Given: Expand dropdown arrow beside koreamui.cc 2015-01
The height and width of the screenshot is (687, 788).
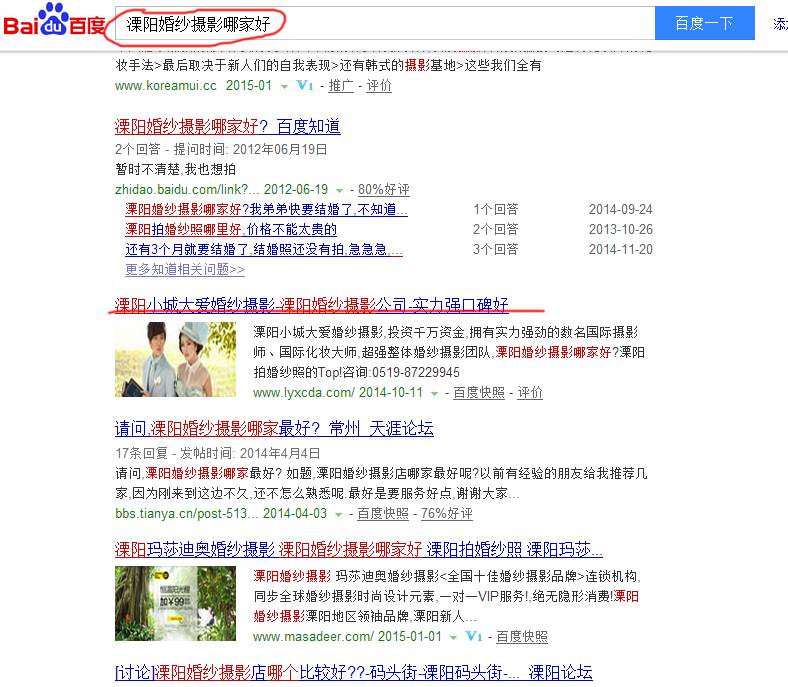Looking at the screenshot, I should coord(284,87).
